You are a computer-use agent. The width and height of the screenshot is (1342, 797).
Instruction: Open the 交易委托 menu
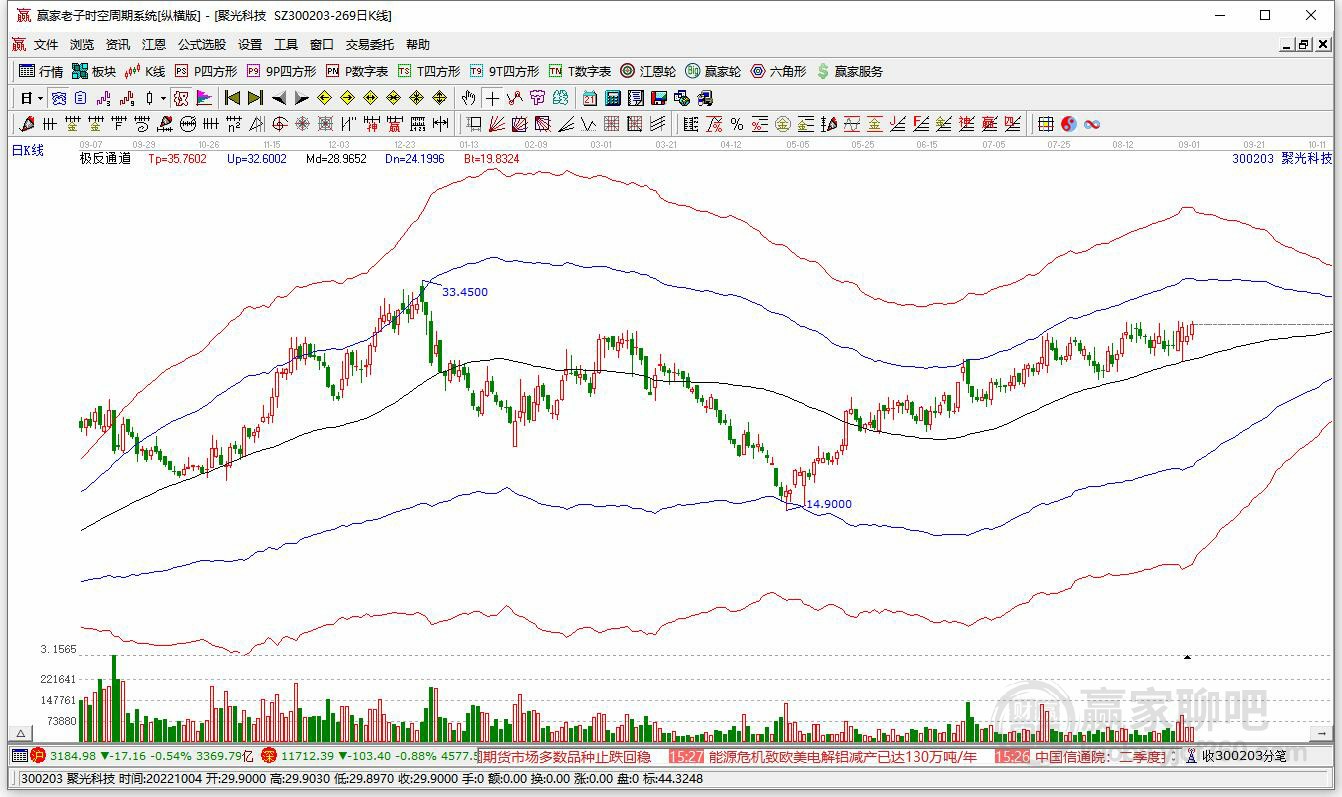[x=370, y=45]
